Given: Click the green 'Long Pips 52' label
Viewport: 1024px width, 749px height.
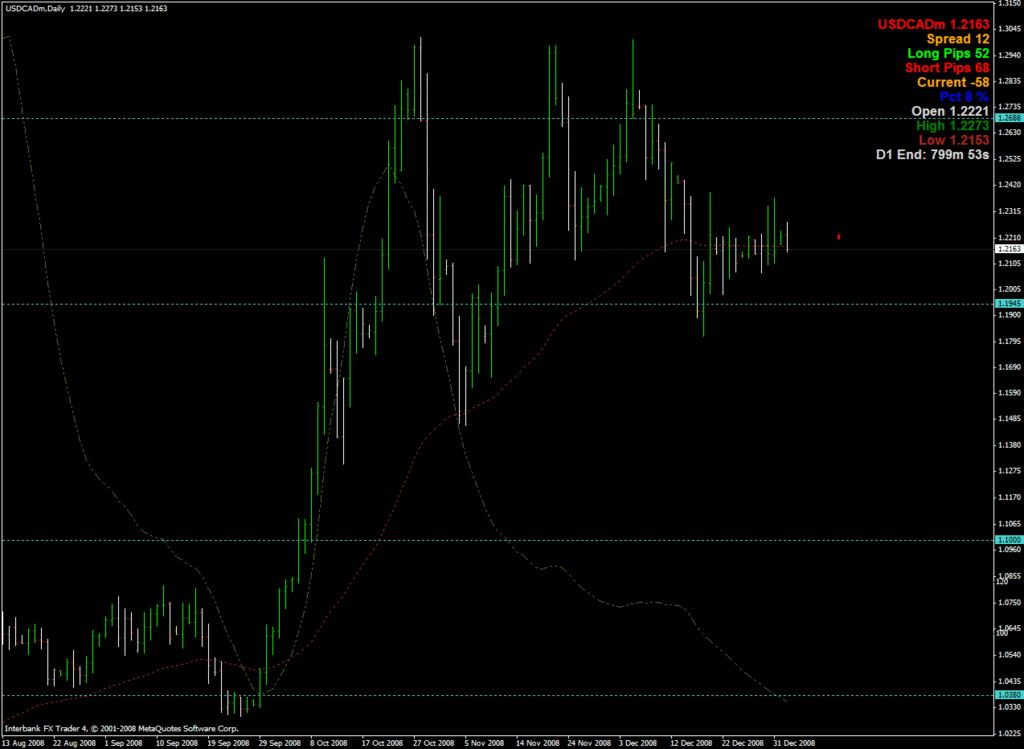Looking at the screenshot, I should 948,54.
